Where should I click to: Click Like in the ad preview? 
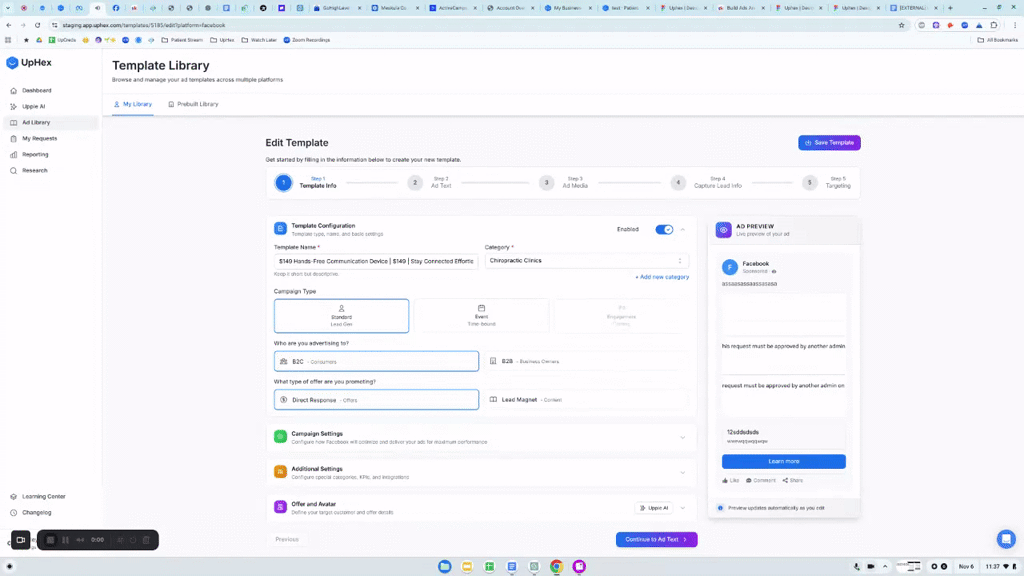point(731,481)
